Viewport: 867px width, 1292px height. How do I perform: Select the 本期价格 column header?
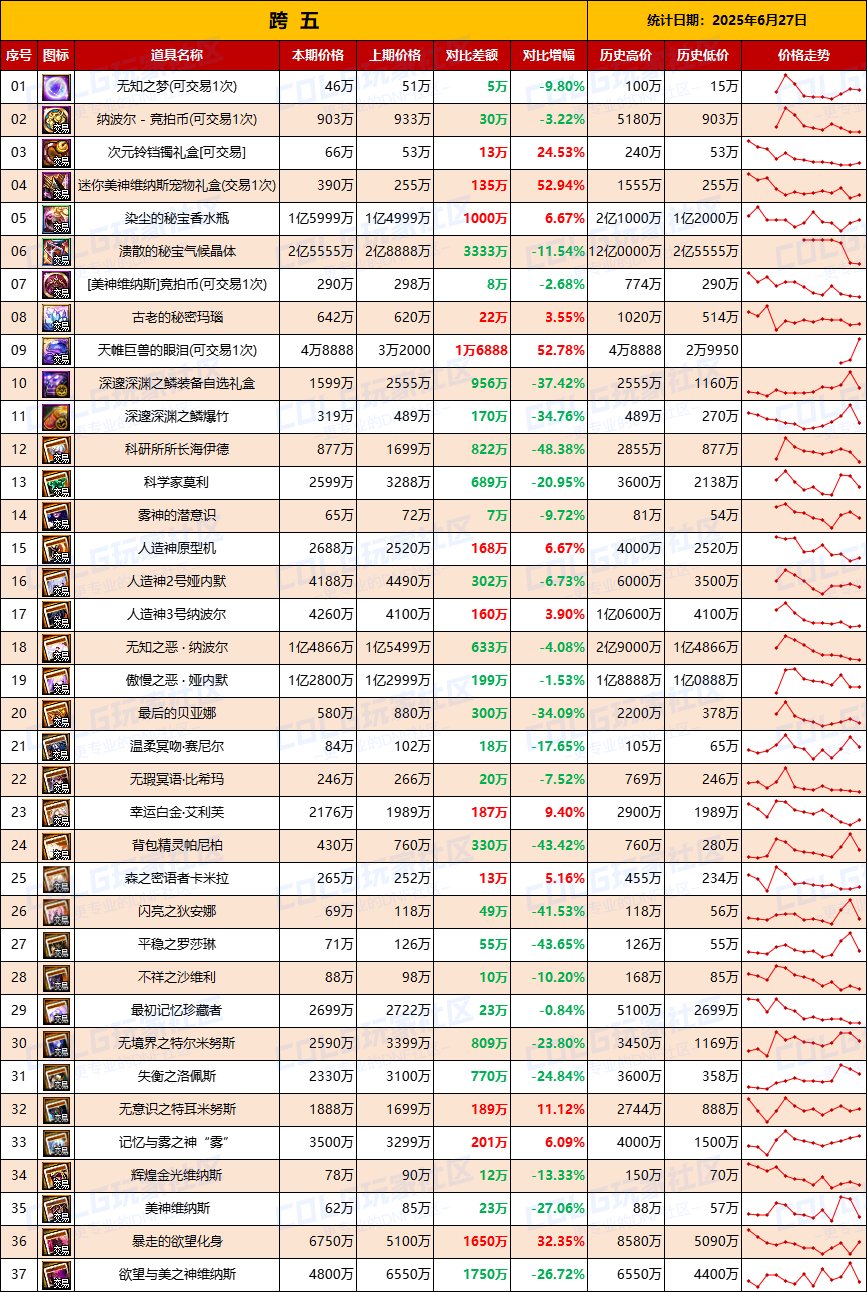[317, 55]
